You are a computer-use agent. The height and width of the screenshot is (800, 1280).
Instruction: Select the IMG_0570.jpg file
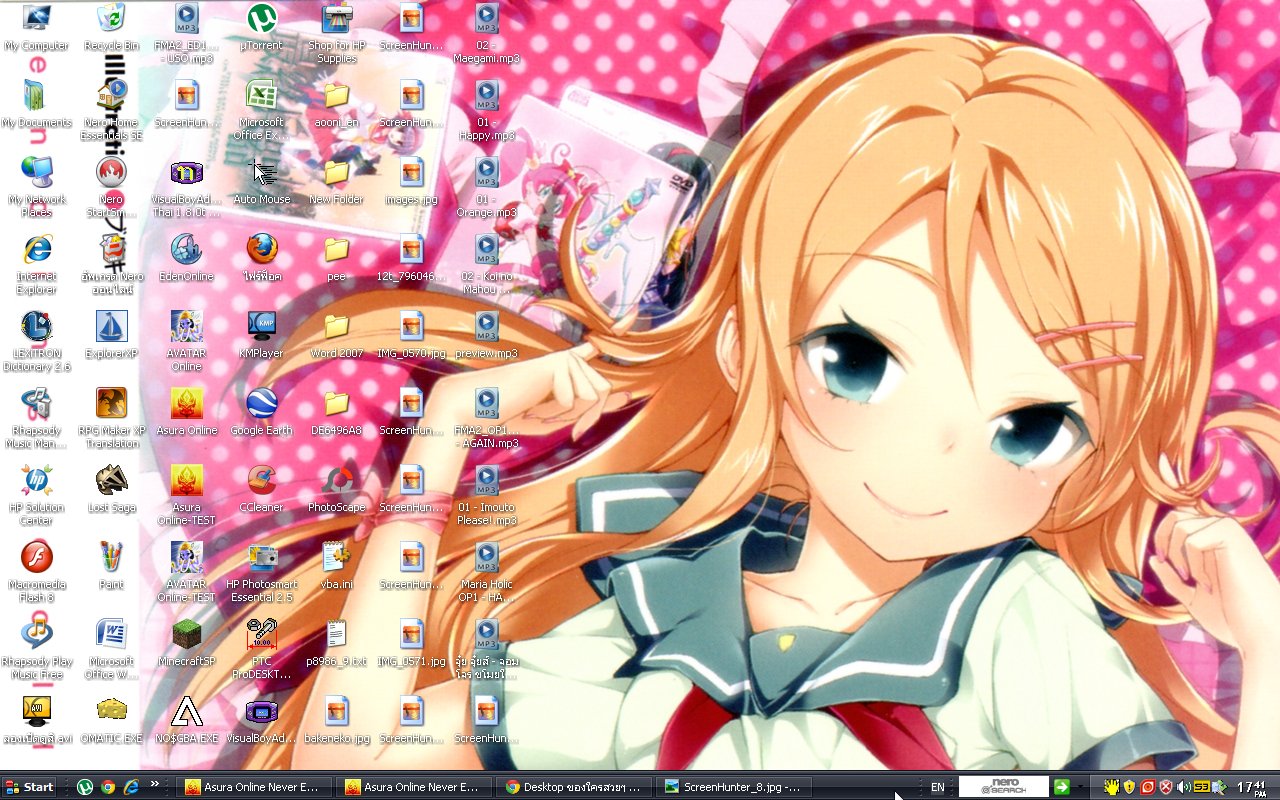click(411, 335)
